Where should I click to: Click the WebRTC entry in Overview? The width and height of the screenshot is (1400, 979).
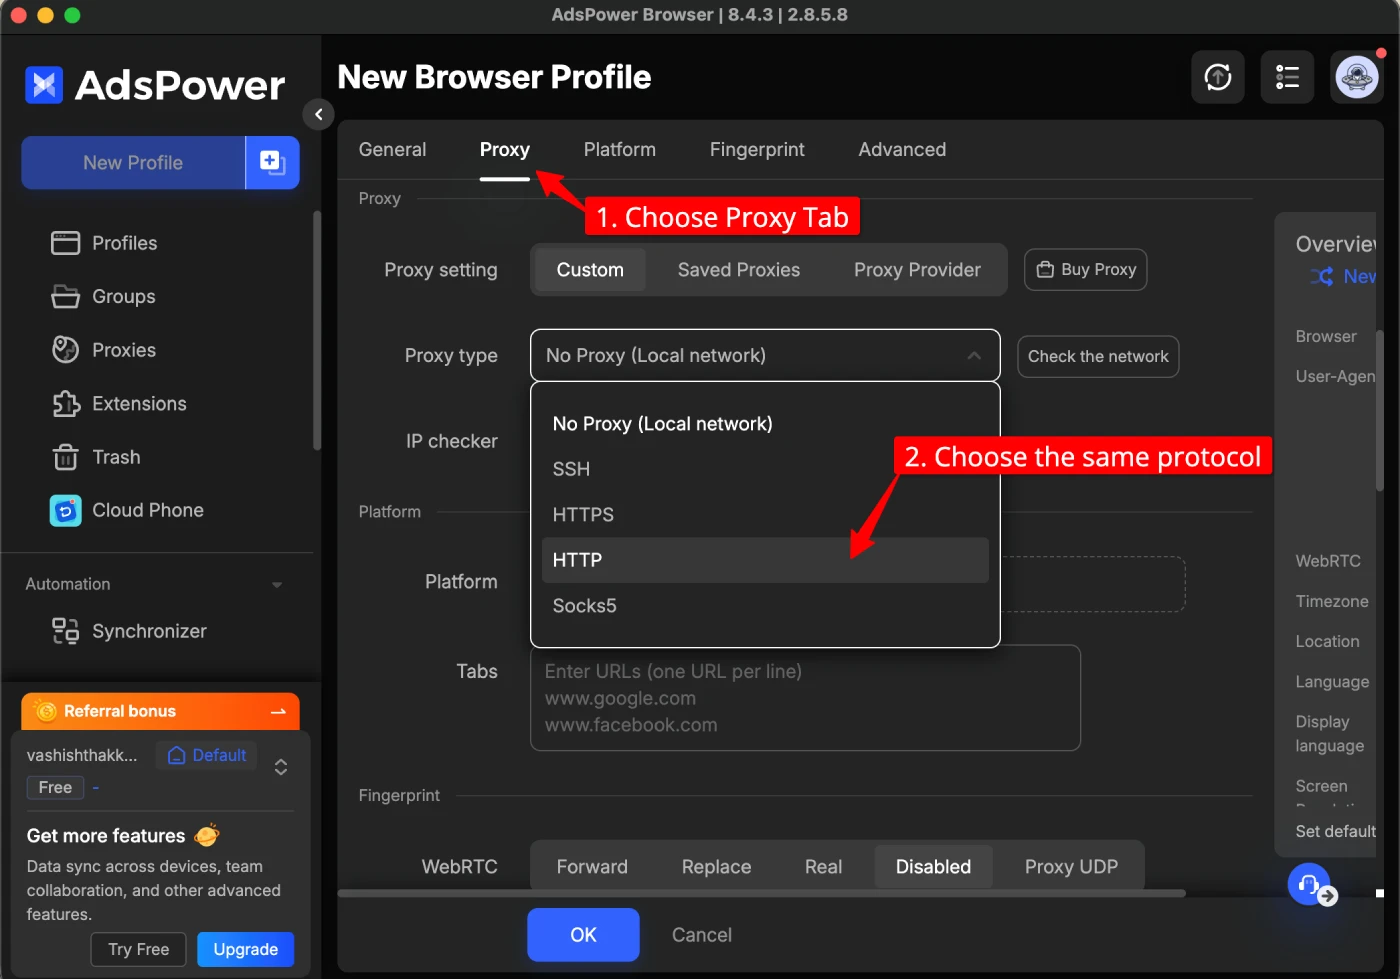(1328, 561)
